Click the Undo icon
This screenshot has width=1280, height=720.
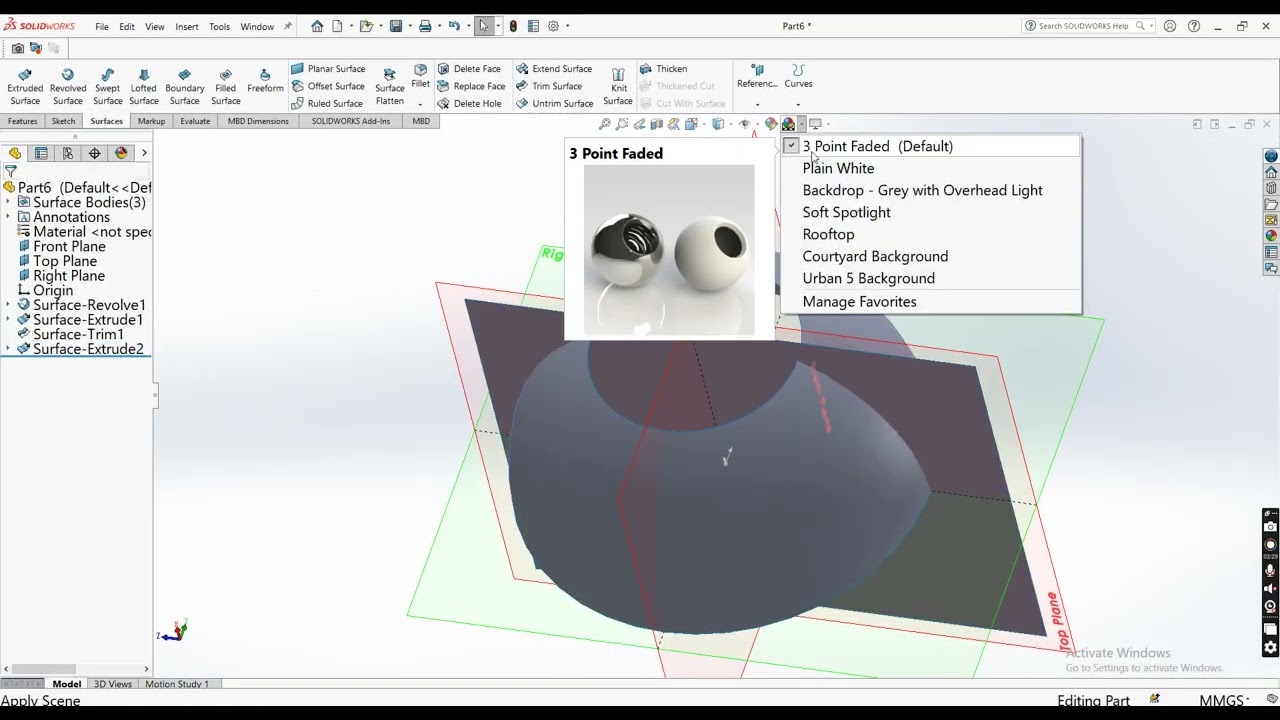pos(455,26)
